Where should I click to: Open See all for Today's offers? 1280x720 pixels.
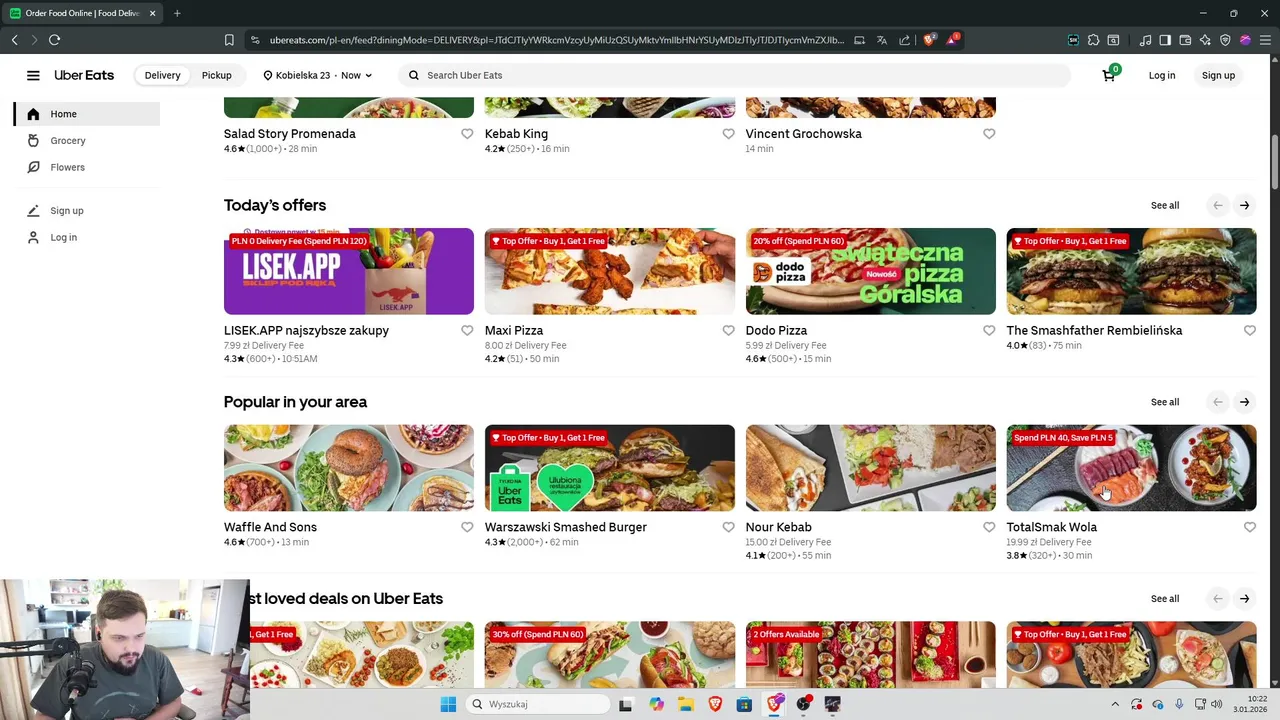(1165, 205)
